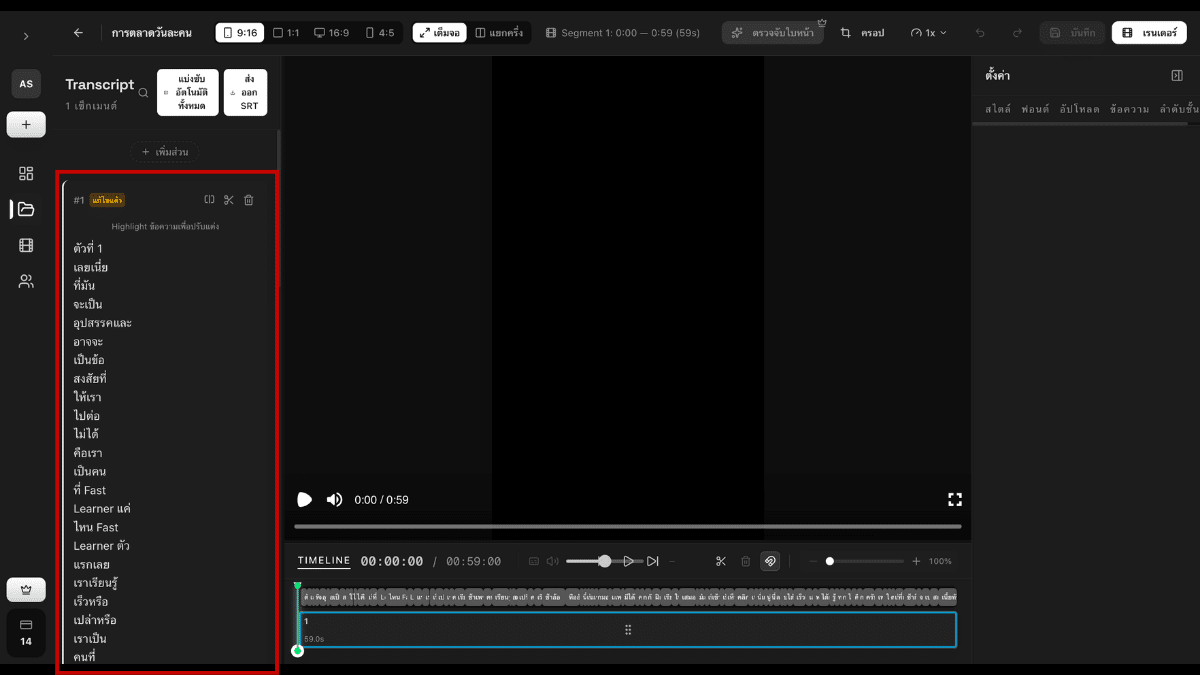Select the 16:9 aspect ratio option
The width and height of the screenshot is (1200, 675).
tap(331, 33)
